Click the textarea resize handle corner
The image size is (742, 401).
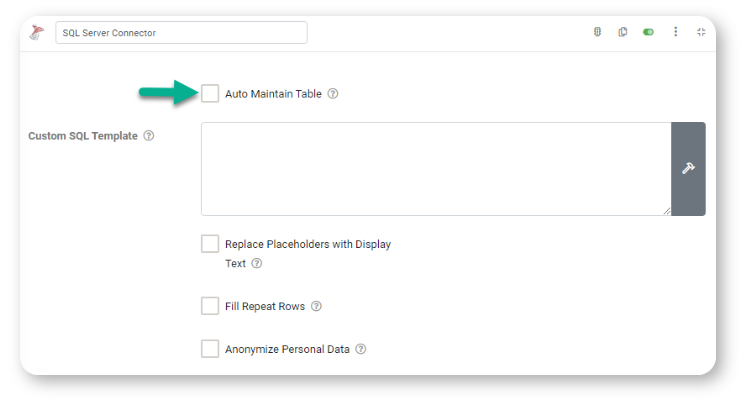pyautogui.click(x=667, y=211)
